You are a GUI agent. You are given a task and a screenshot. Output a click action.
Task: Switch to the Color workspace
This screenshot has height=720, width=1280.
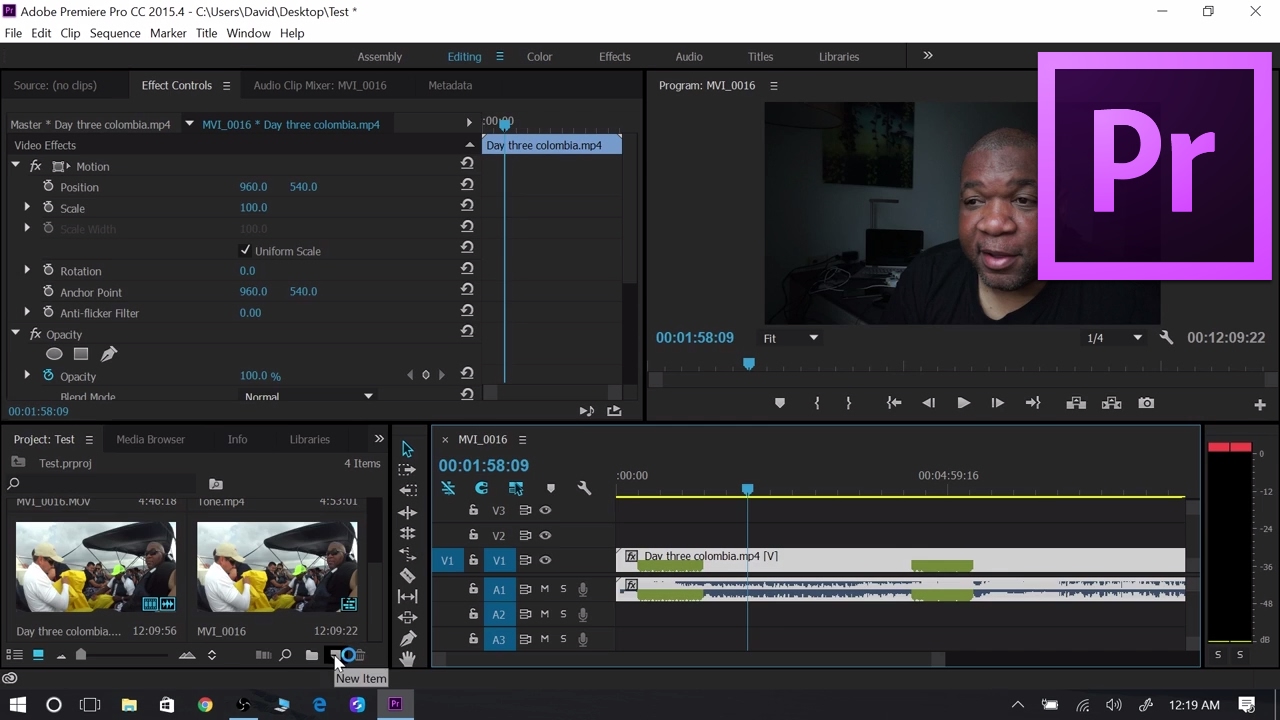click(540, 57)
